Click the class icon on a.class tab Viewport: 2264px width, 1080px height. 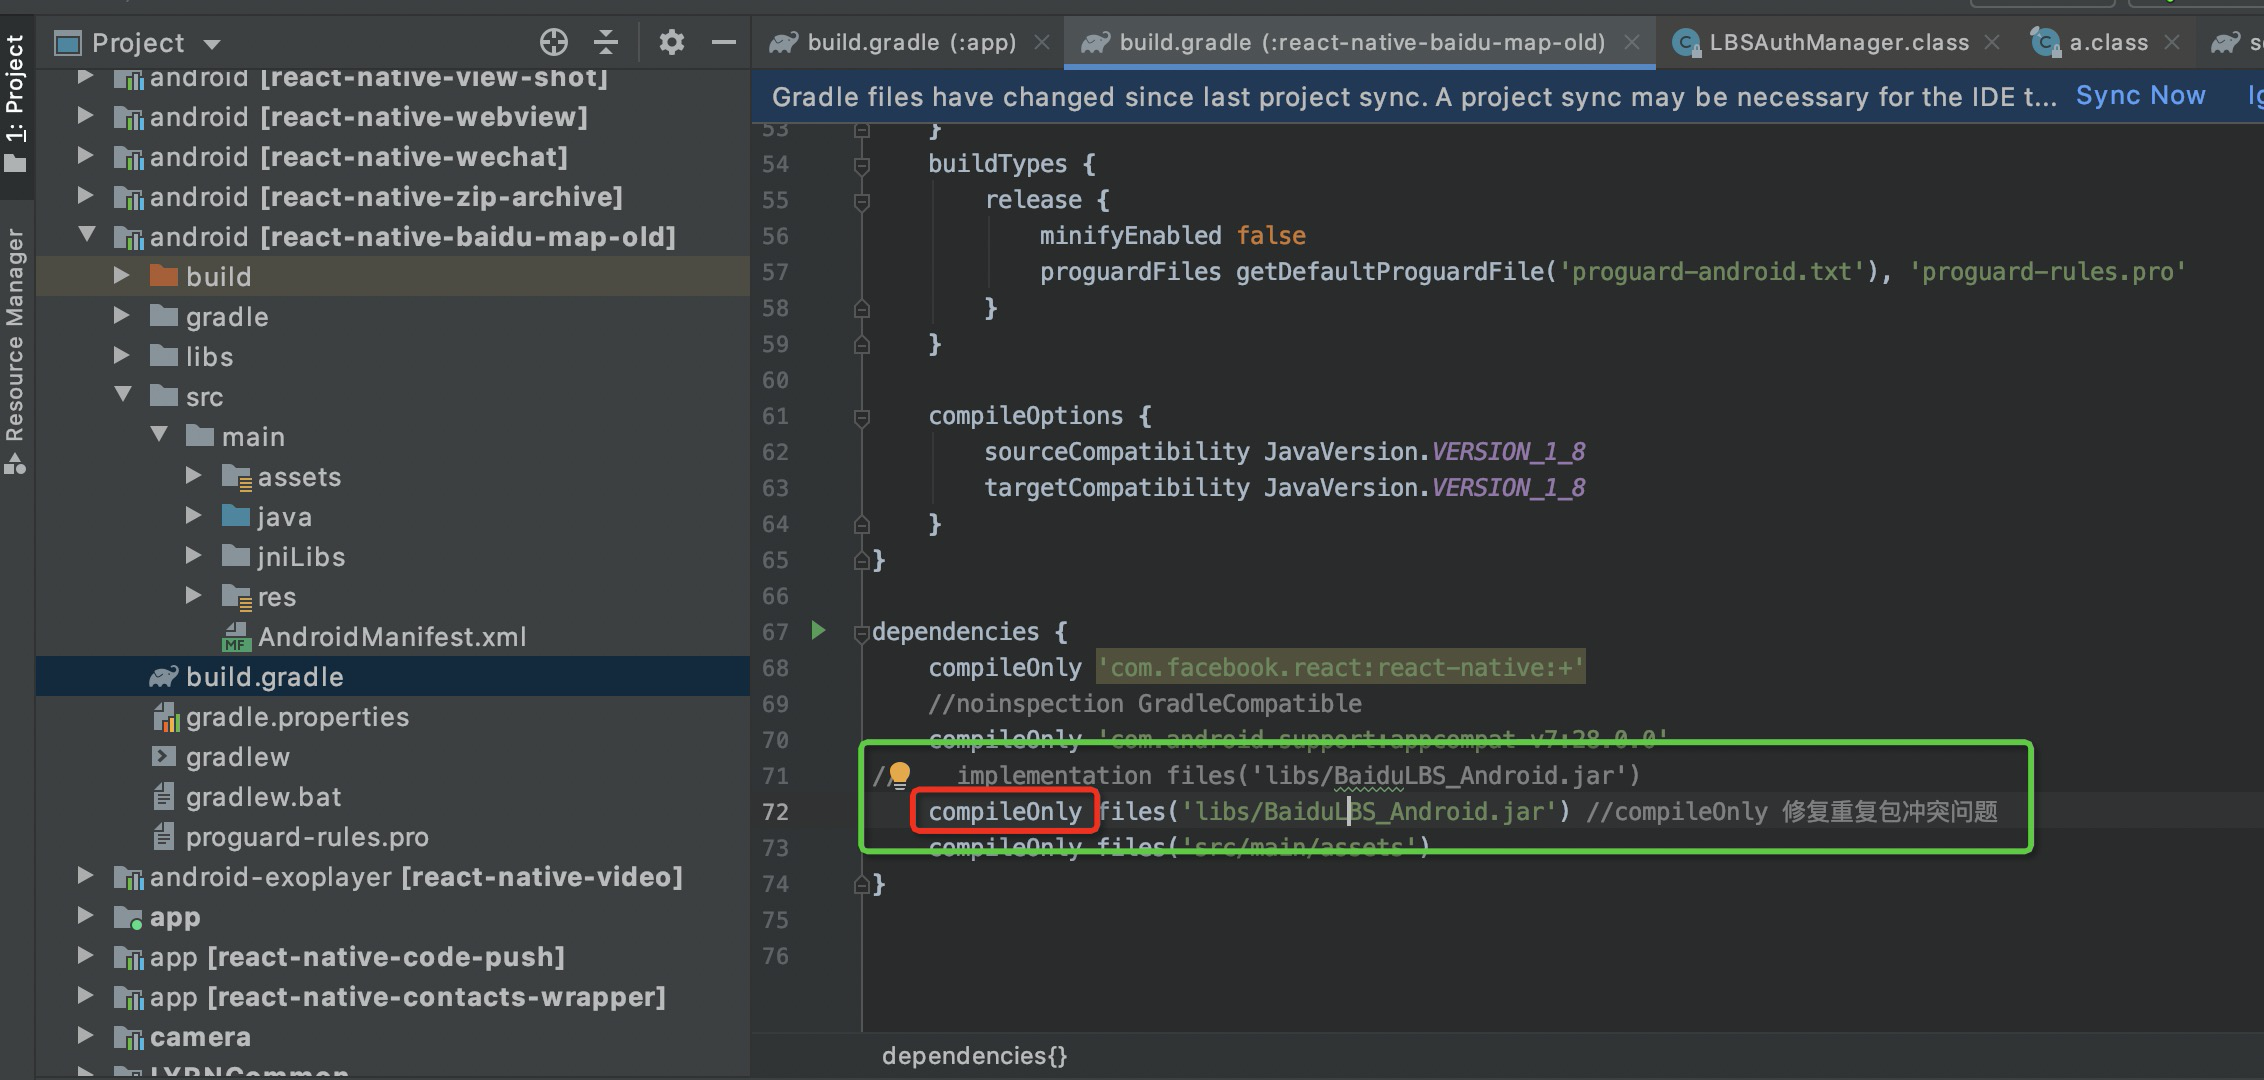click(x=2043, y=42)
